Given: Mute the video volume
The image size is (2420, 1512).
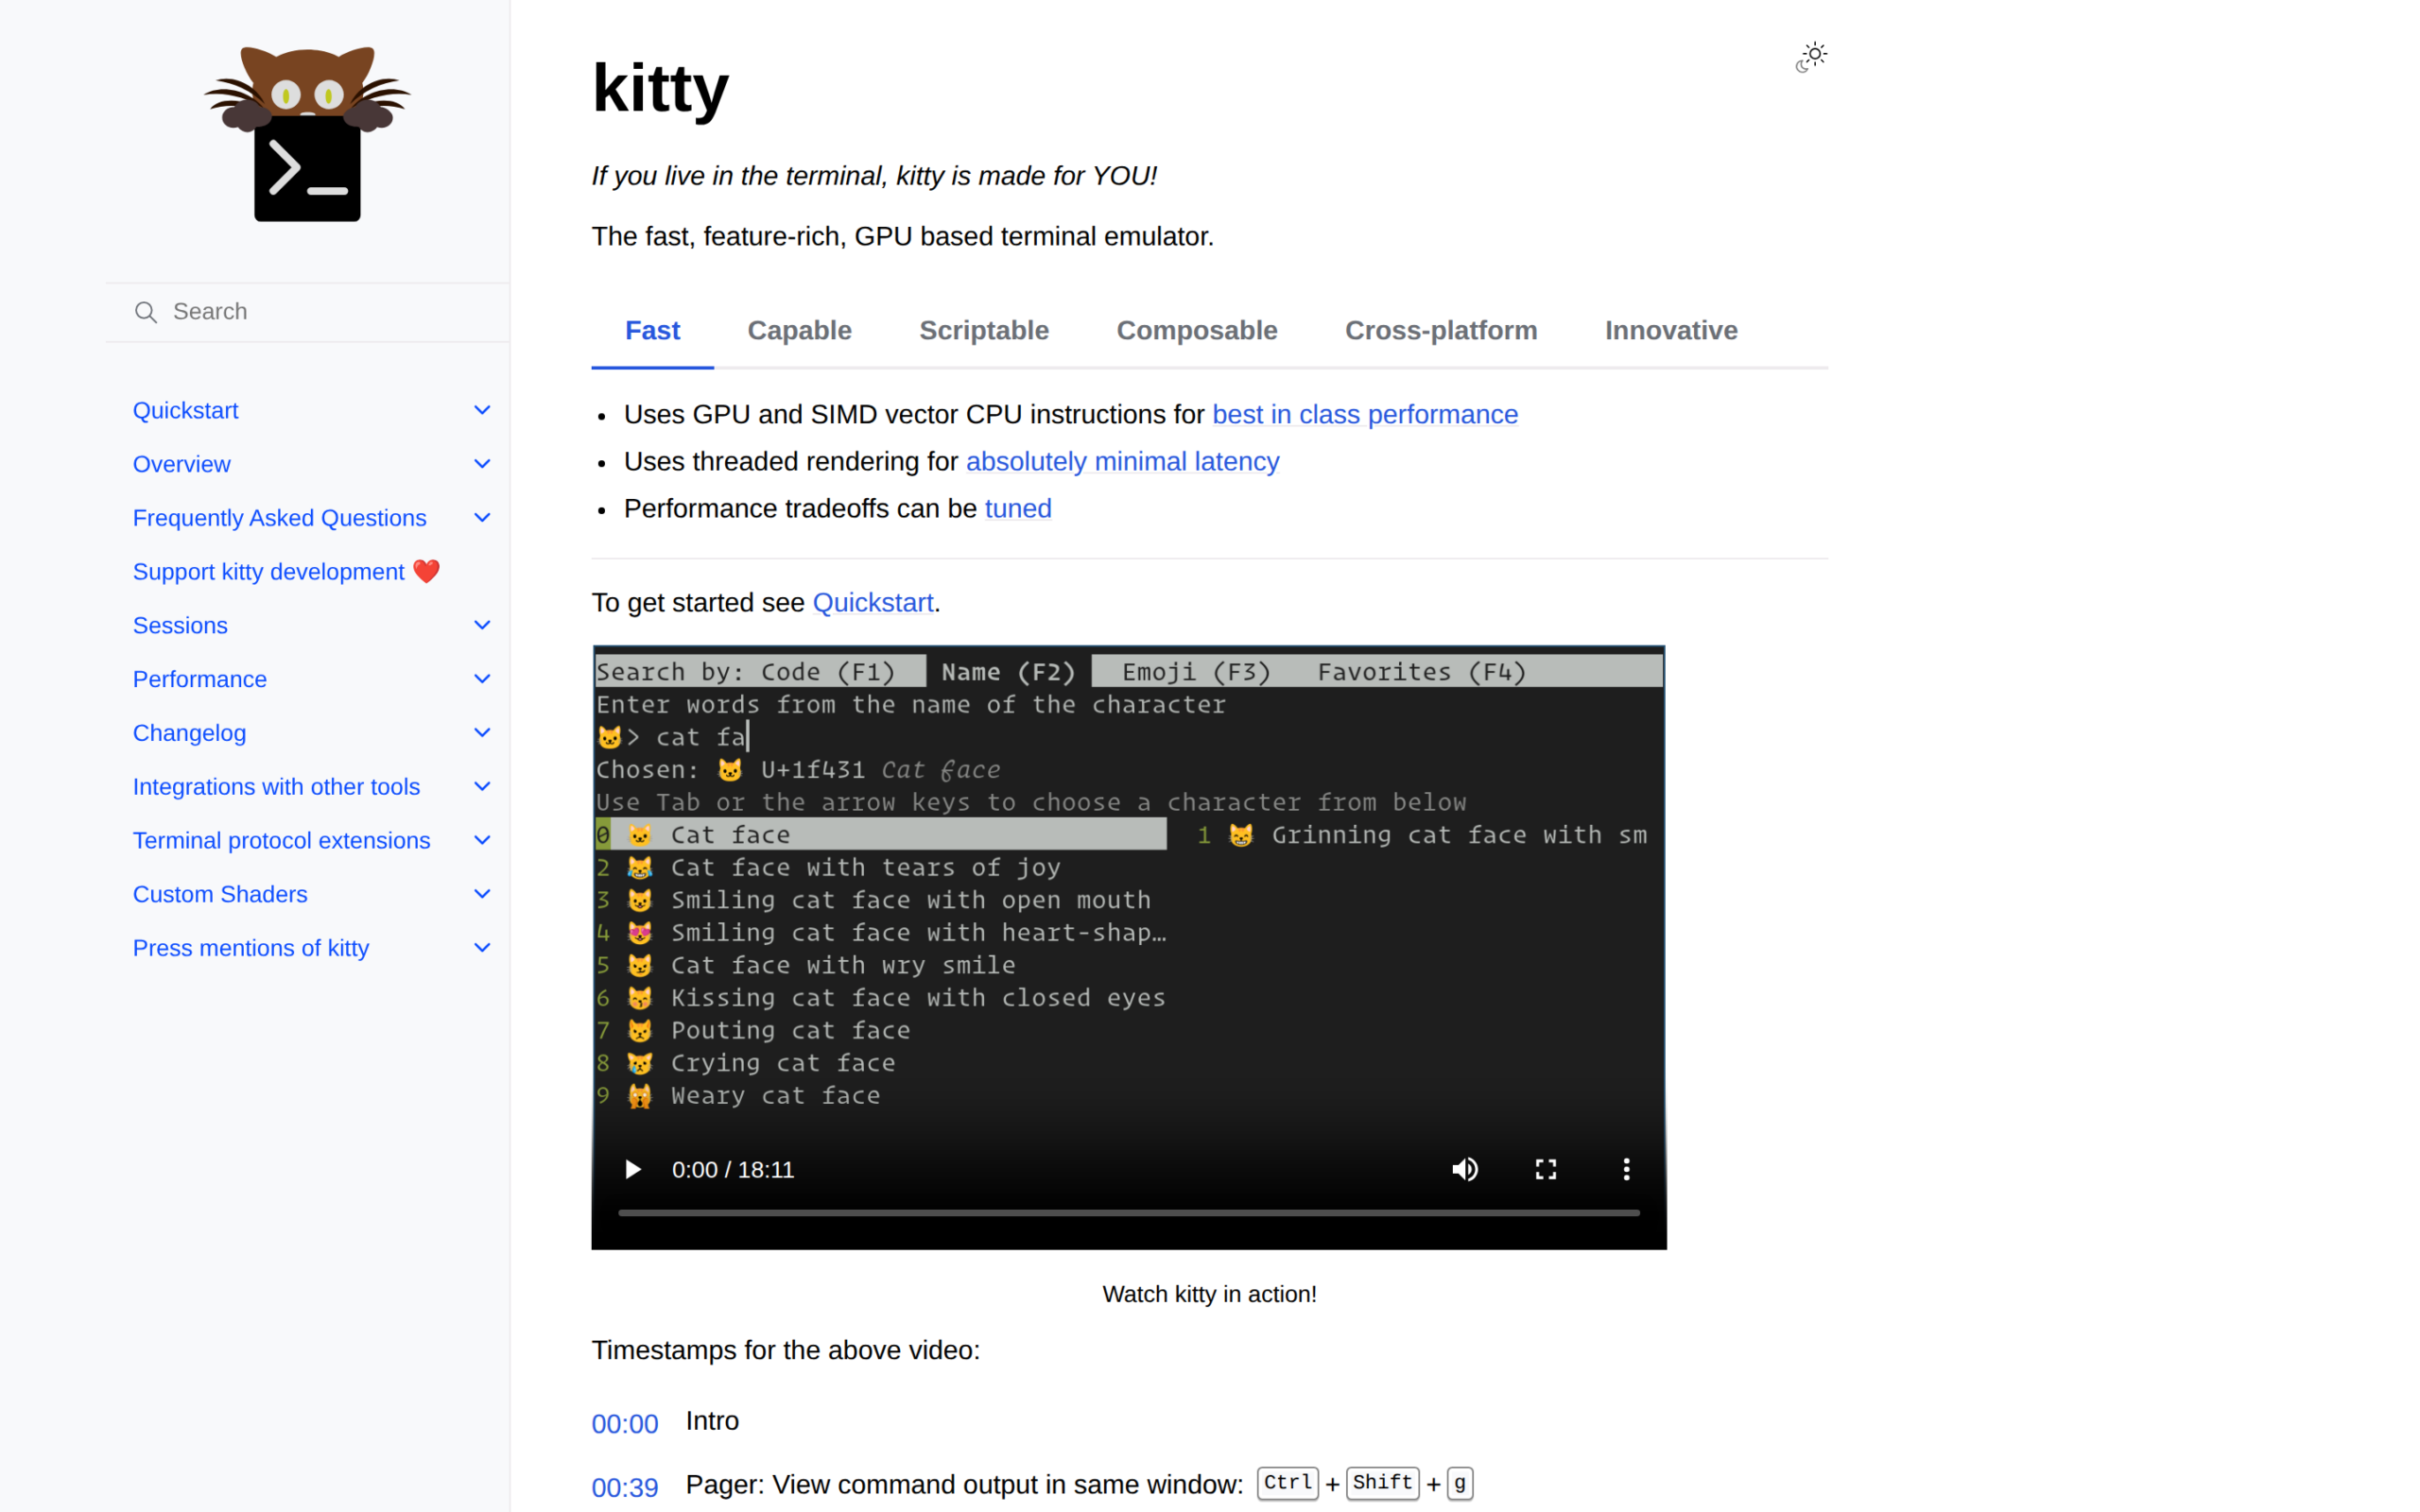Looking at the screenshot, I should pyautogui.click(x=1465, y=1169).
